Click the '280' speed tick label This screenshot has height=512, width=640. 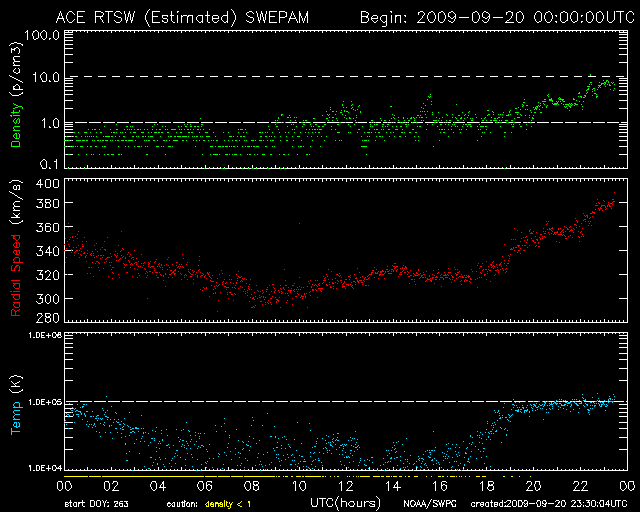(47, 318)
